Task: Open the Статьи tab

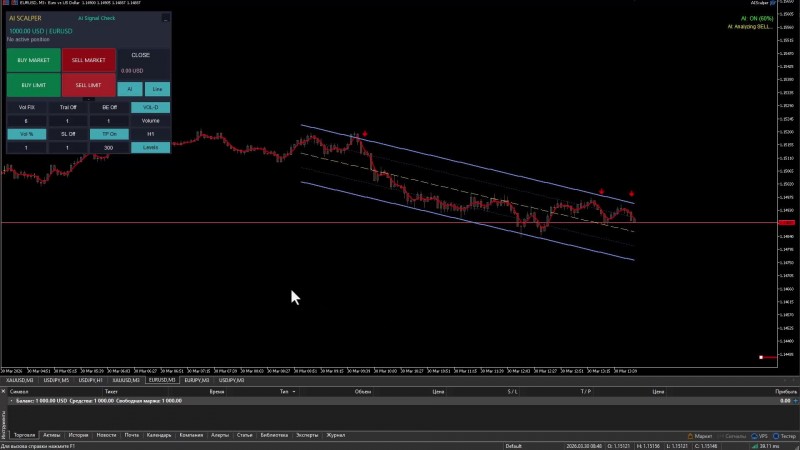Action: click(x=244, y=436)
